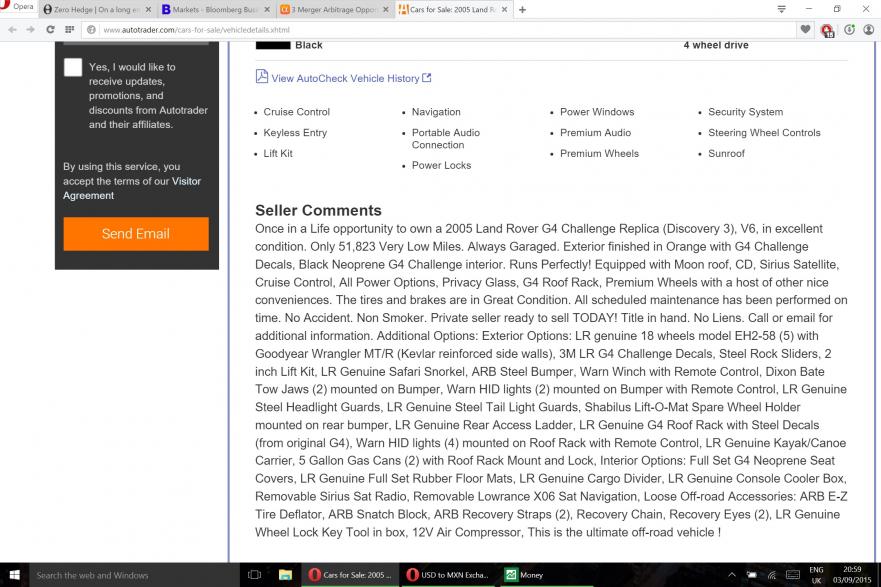Open Wi-Fi network tray icon

(x=772, y=575)
